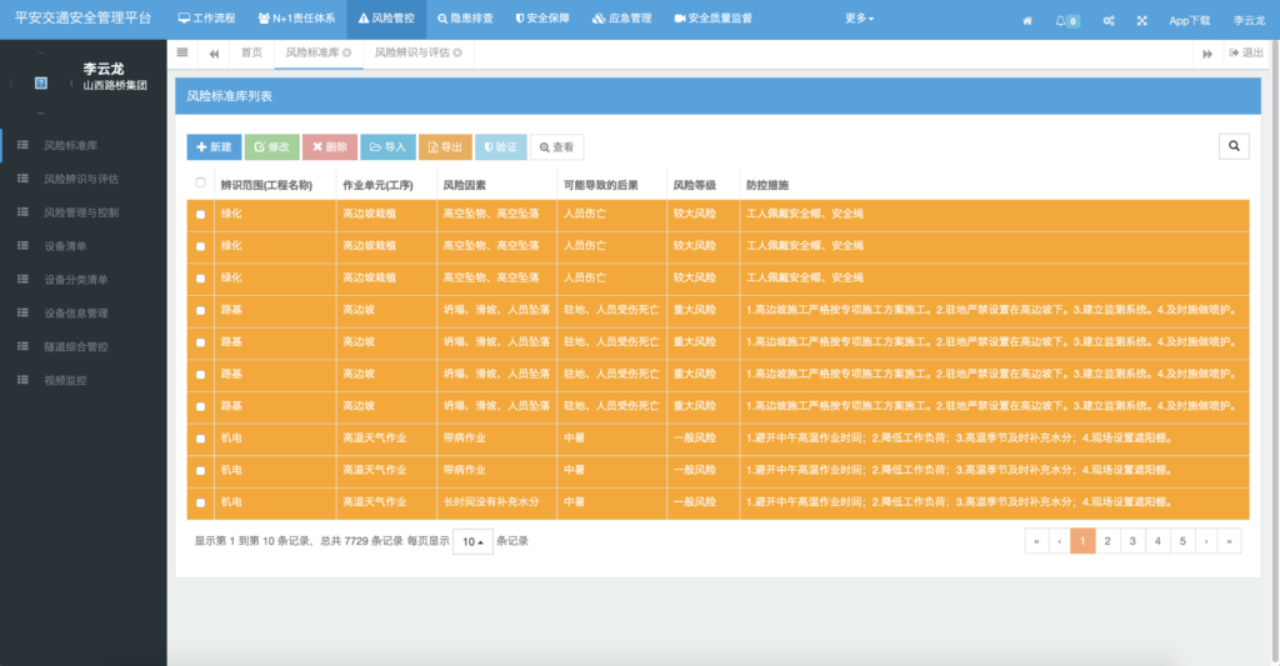Open the settings gears icon

[1108, 20]
